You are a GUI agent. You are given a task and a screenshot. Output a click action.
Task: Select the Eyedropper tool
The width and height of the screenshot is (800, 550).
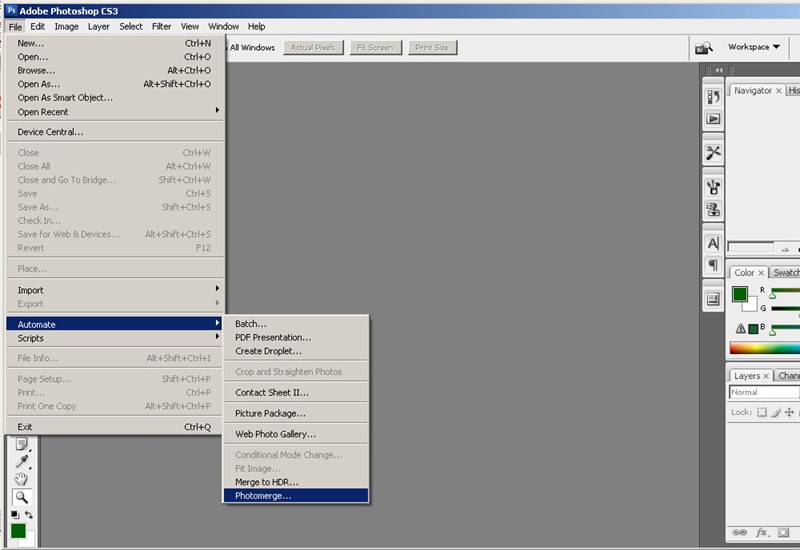(x=21, y=462)
